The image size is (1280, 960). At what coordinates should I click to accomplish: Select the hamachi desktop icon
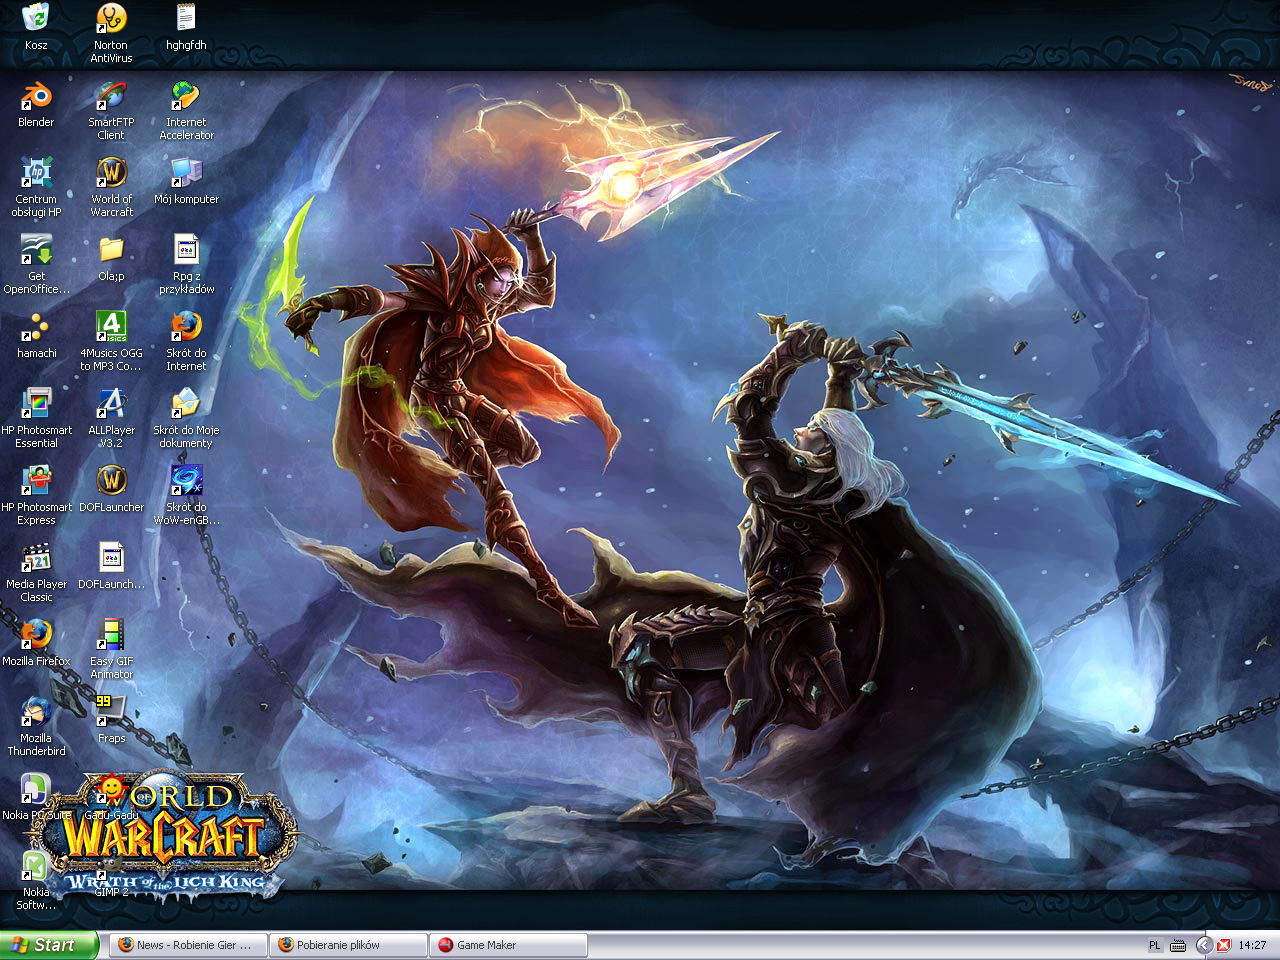(36, 328)
